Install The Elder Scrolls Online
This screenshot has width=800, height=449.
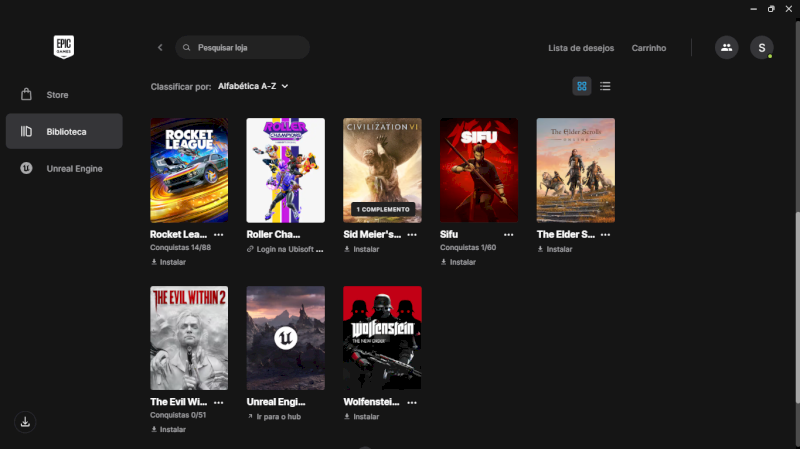(555, 250)
